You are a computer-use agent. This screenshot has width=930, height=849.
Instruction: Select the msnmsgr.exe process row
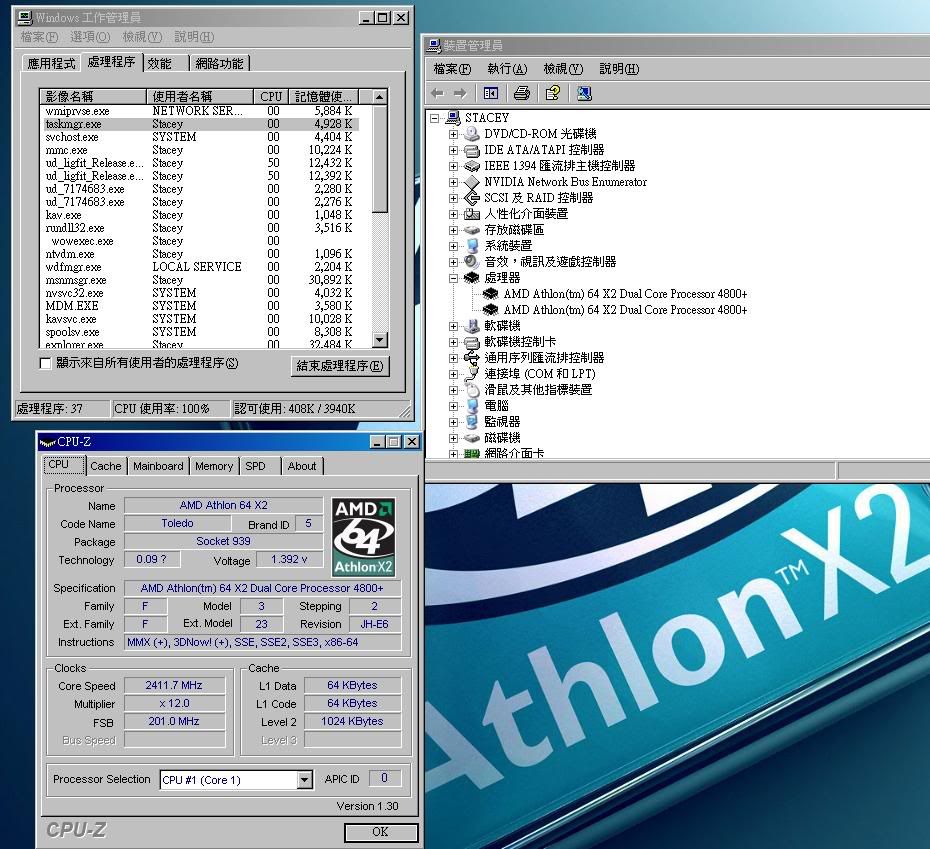point(199,280)
